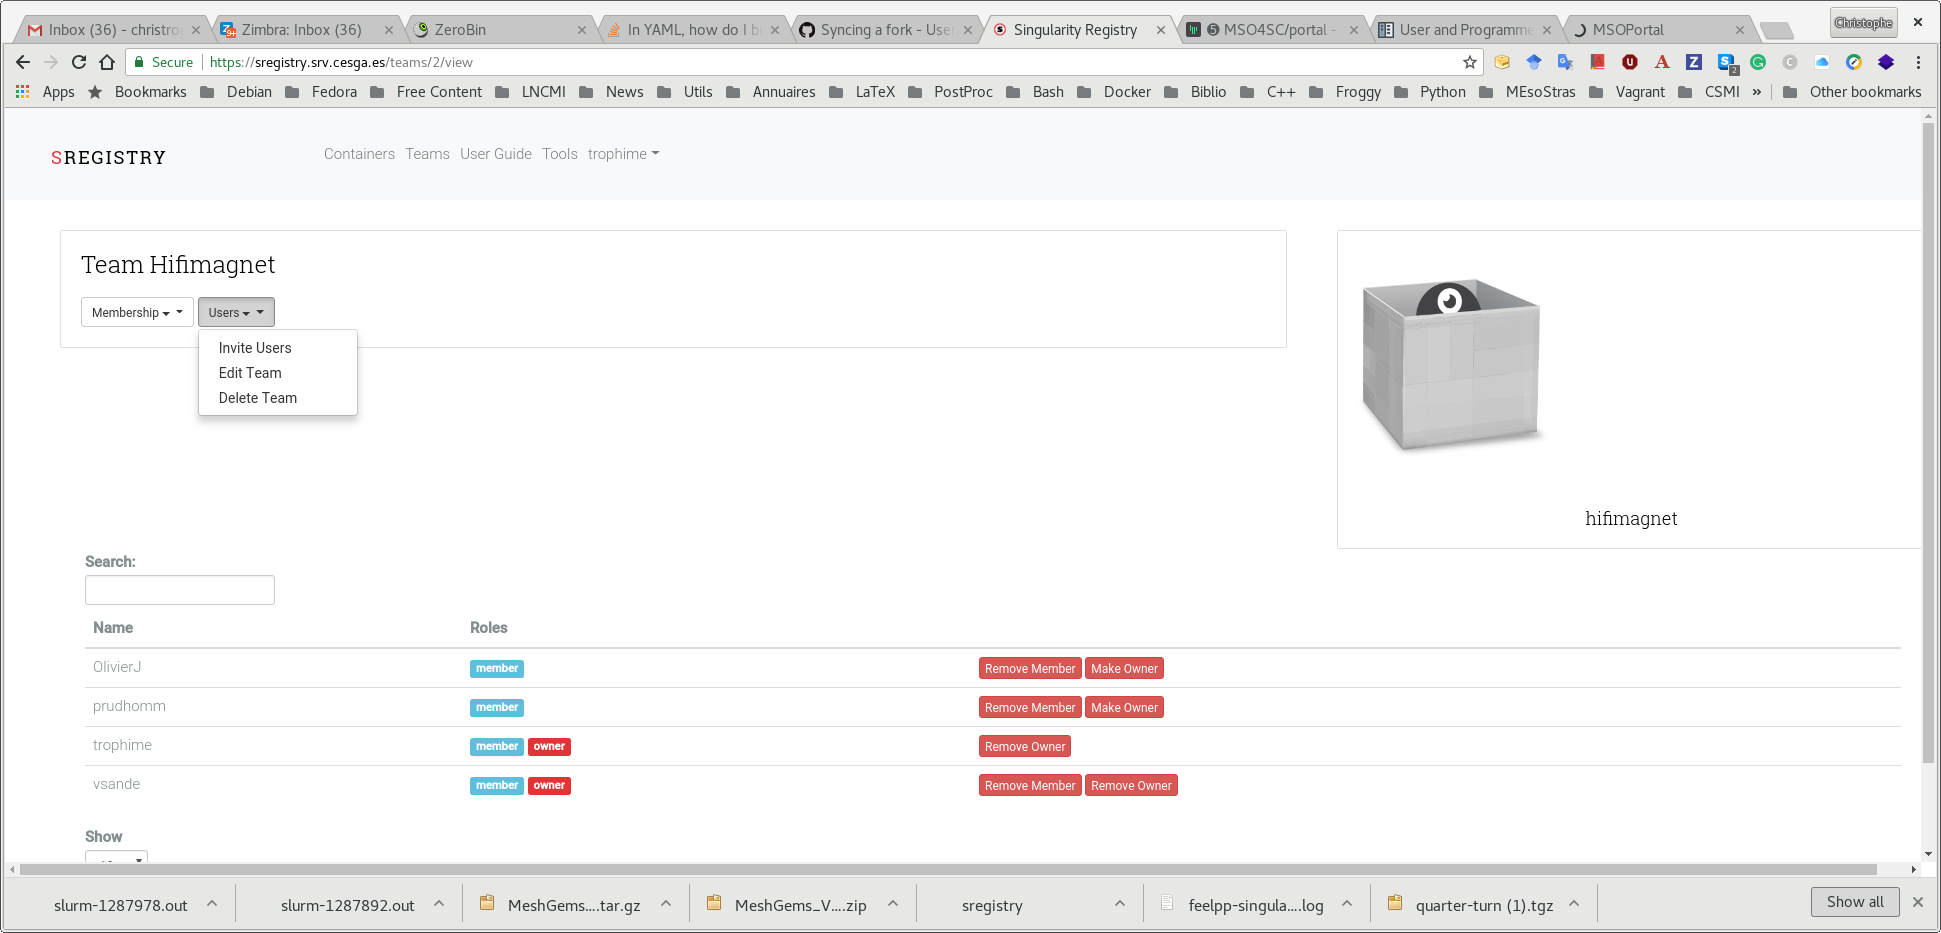Go back with the browser back arrow
Viewport: 1941px width, 933px height.
pyautogui.click(x=23, y=62)
